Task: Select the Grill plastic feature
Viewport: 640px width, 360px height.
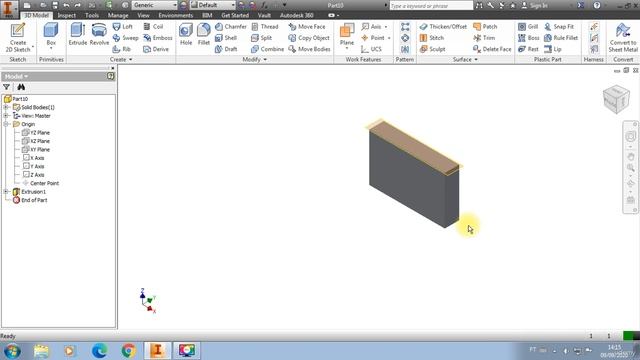Action: [528, 27]
